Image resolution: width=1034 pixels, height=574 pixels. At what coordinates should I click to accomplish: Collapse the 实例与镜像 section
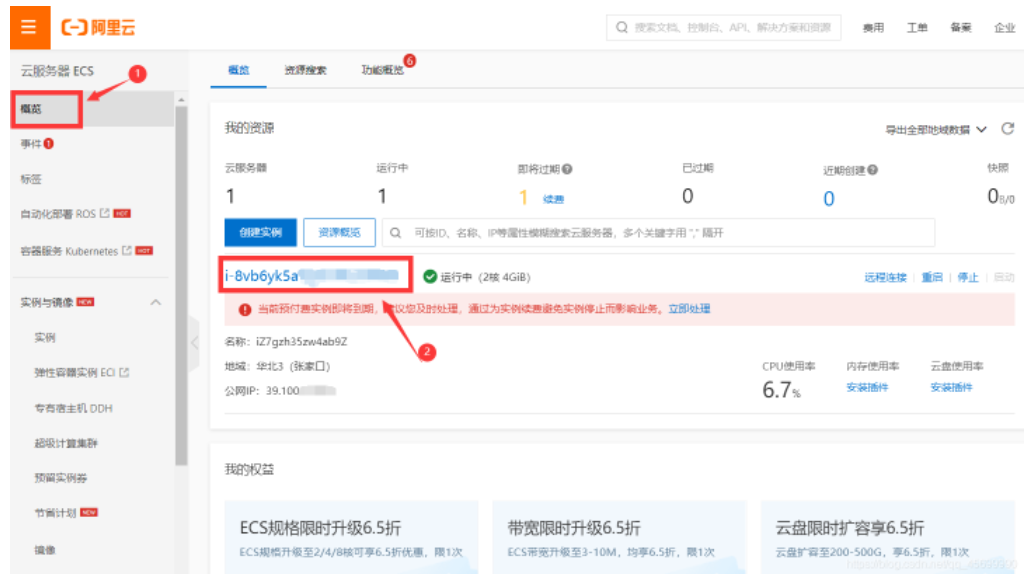pos(156,302)
